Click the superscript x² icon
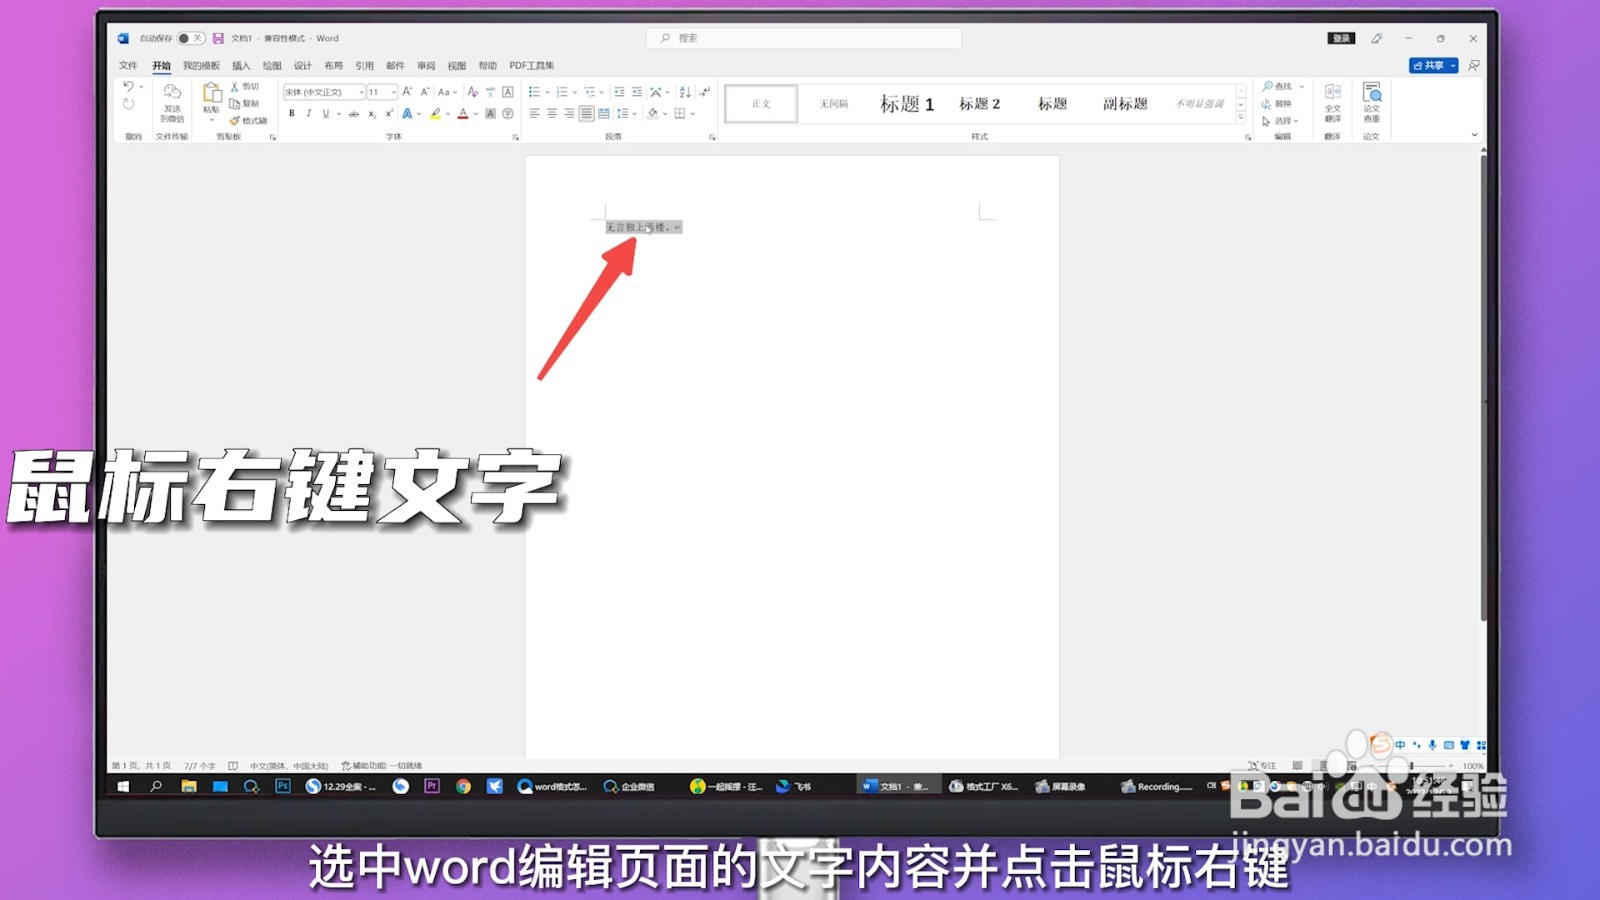 click(x=389, y=114)
